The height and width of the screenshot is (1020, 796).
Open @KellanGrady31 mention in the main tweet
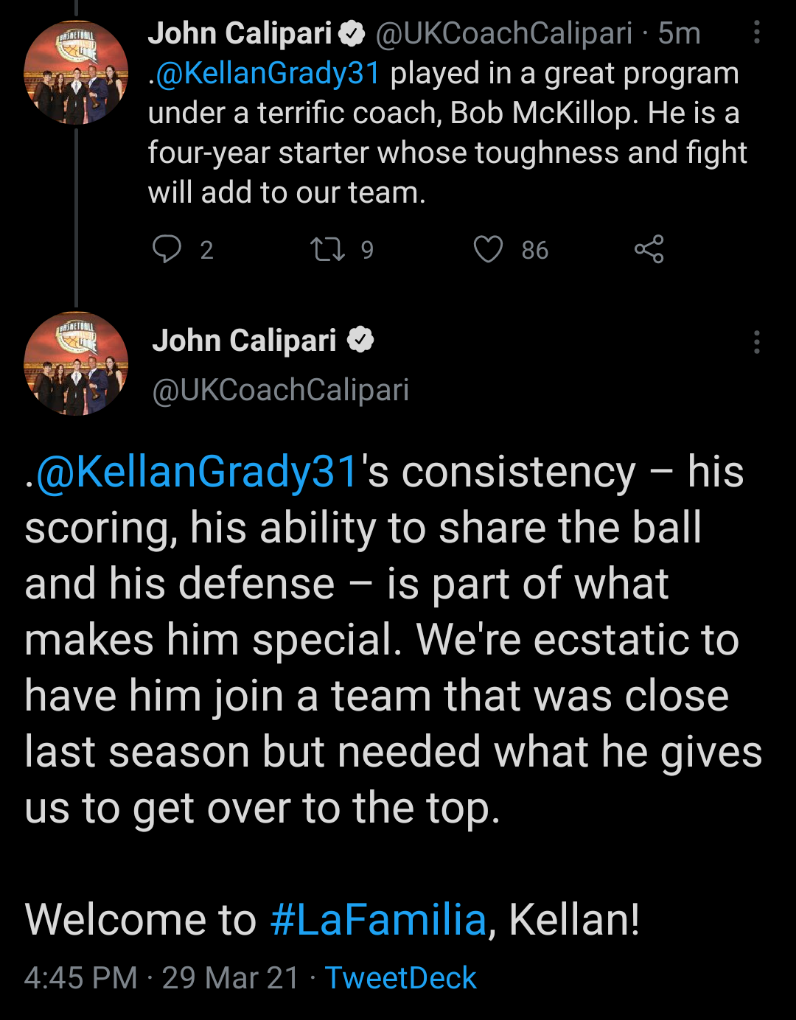click(196, 472)
